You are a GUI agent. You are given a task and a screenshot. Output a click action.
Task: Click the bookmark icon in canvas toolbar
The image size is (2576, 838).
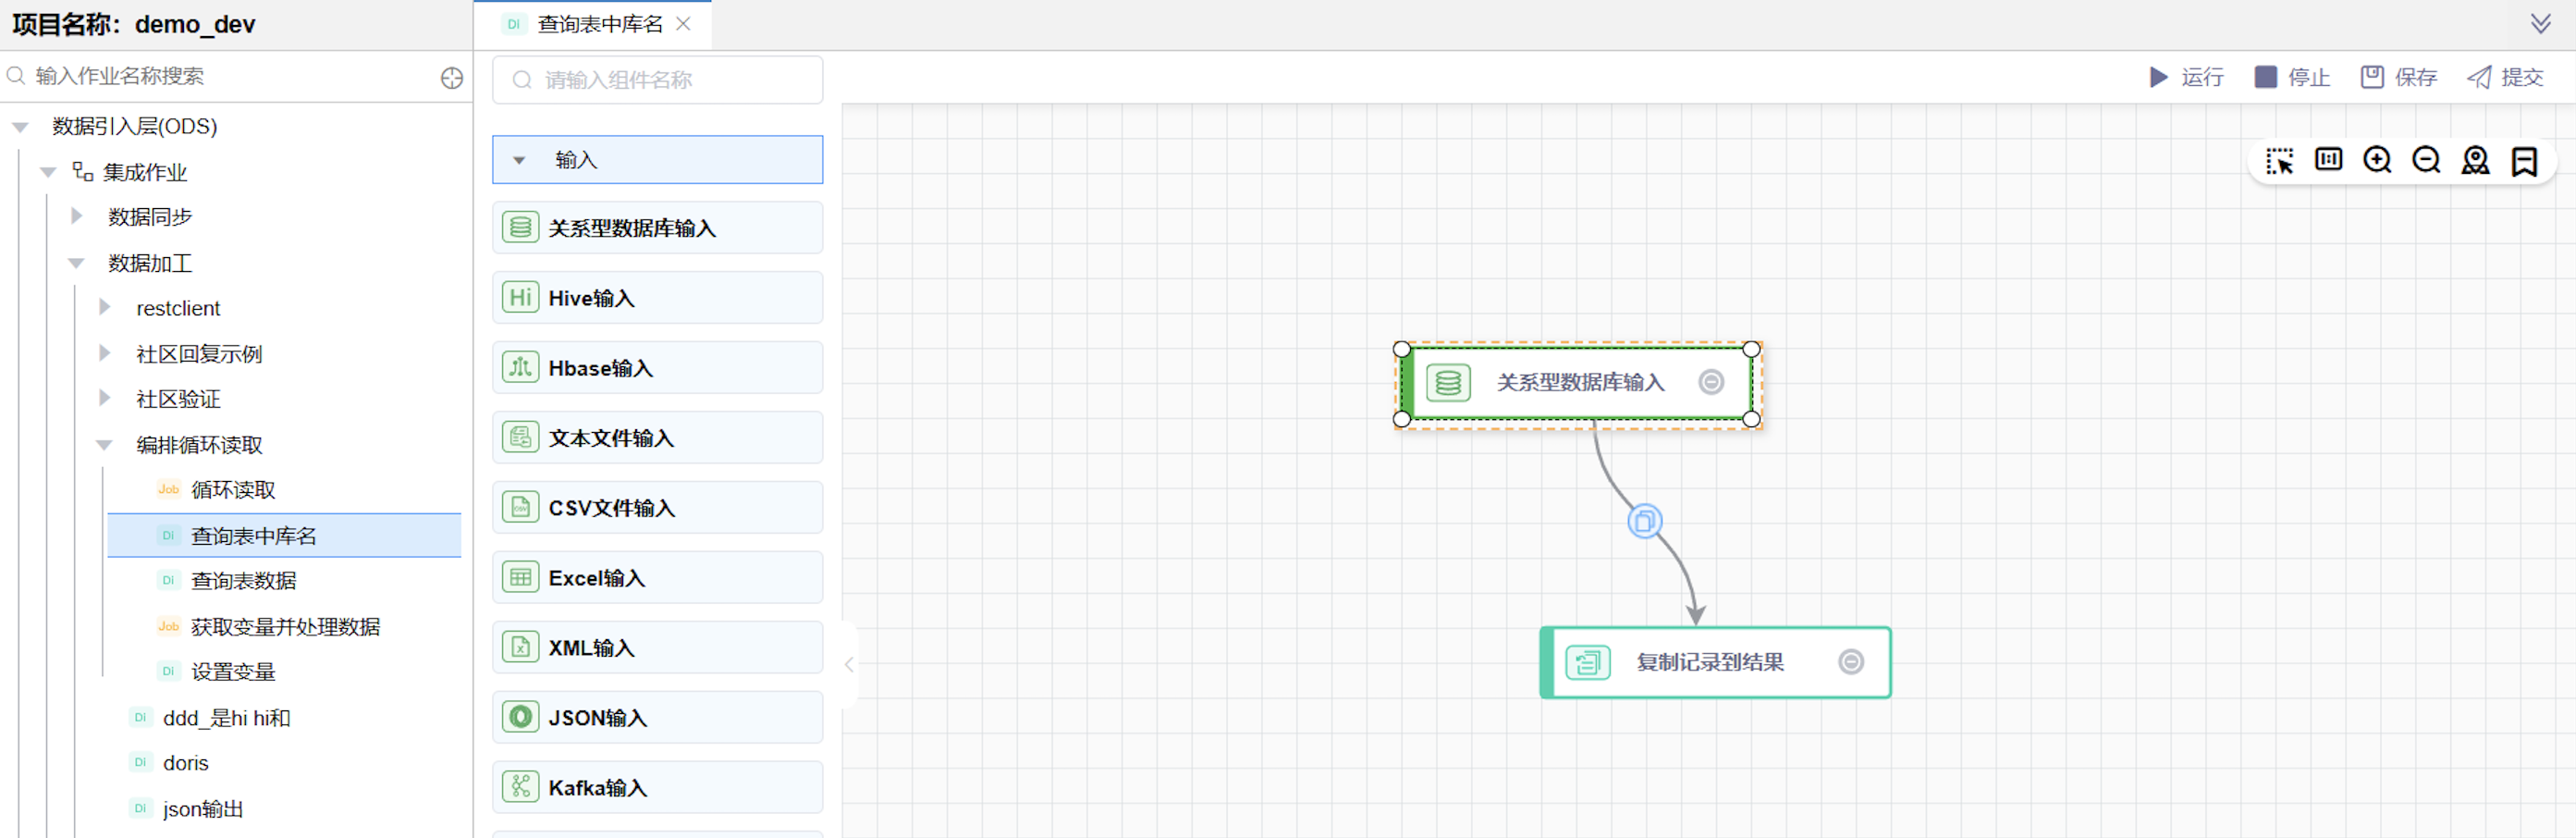(x=2524, y=161)
